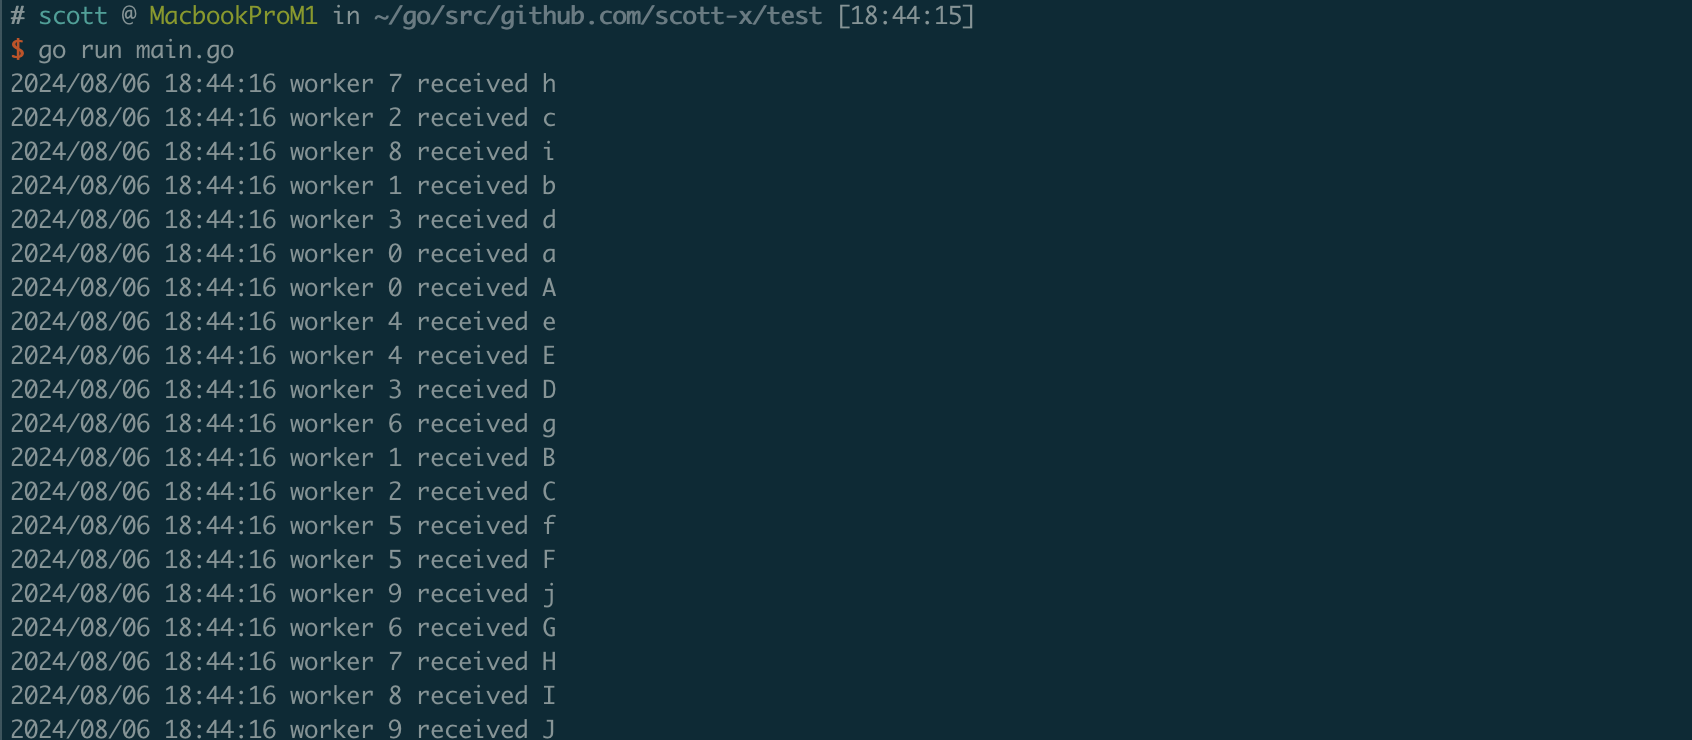The width and height of the screenshot is (1692, 740).
Task: Click the line worker 7 received h
Action: coord(283,84)
